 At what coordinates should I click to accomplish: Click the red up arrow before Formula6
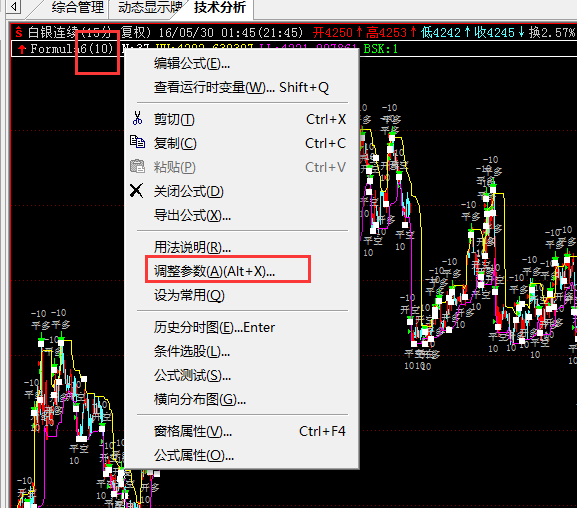[22, 49]
